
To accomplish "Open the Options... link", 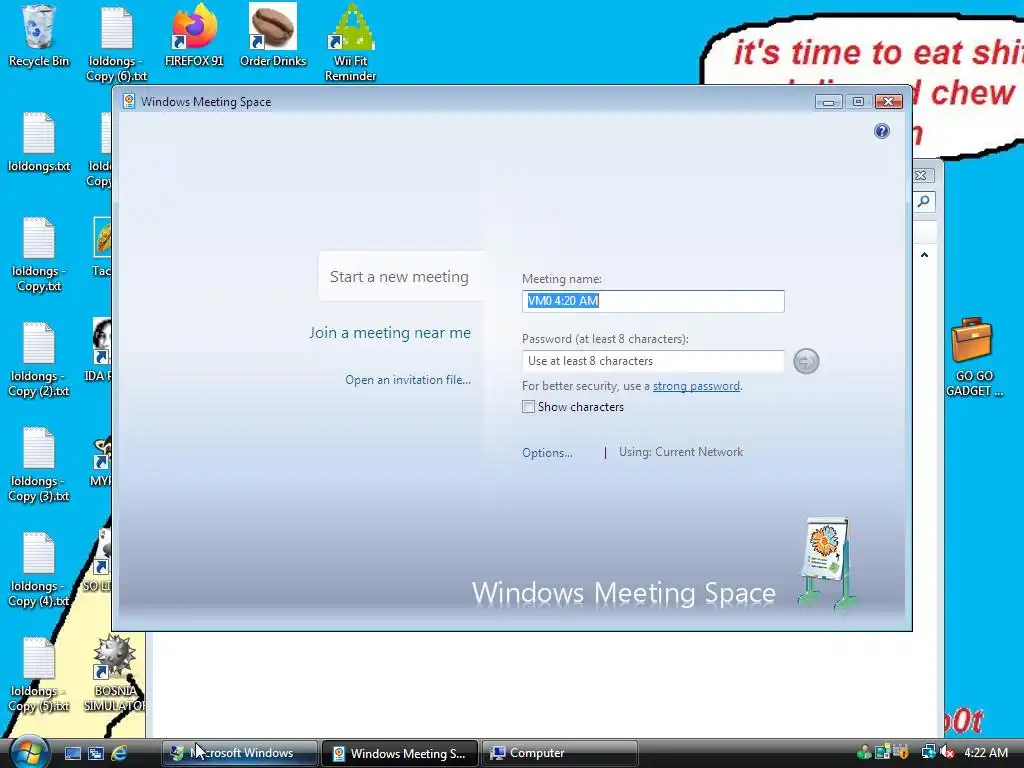I will pos(547,453).
